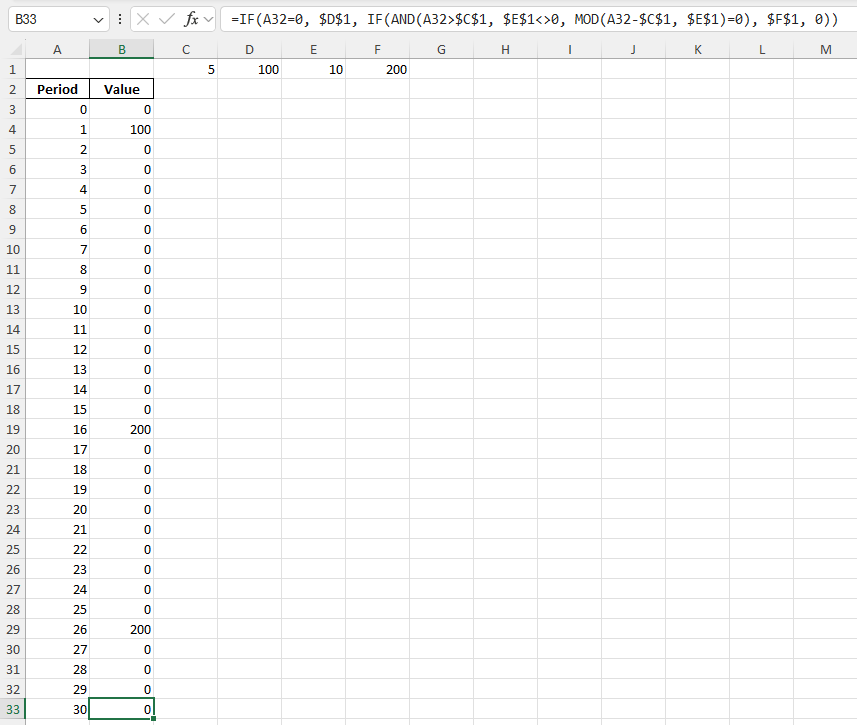Click period cell showing 15
Viewport: 857px width, 725px height.
point(57,410)
